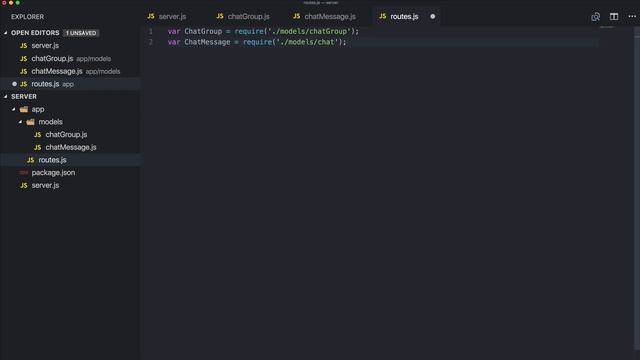Collapse the Open Editors section
Viewport: 640px width, 360px height.
tap(6, 33)
